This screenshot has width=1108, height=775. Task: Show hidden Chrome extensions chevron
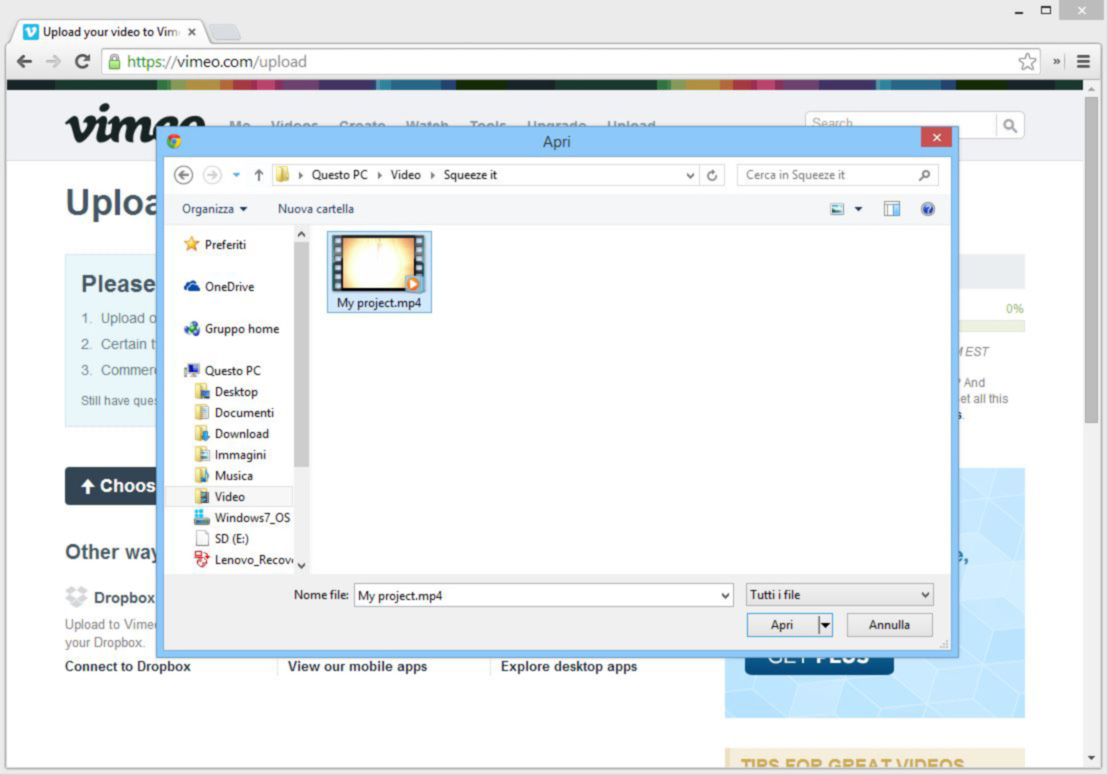1056,61
